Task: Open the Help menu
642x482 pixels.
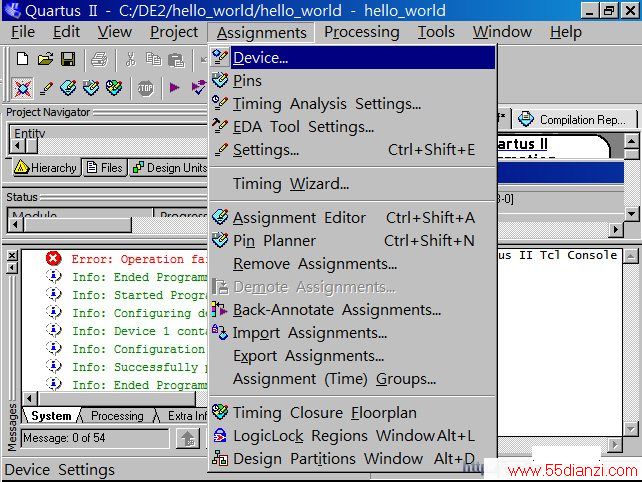Action: click(566, 32)
